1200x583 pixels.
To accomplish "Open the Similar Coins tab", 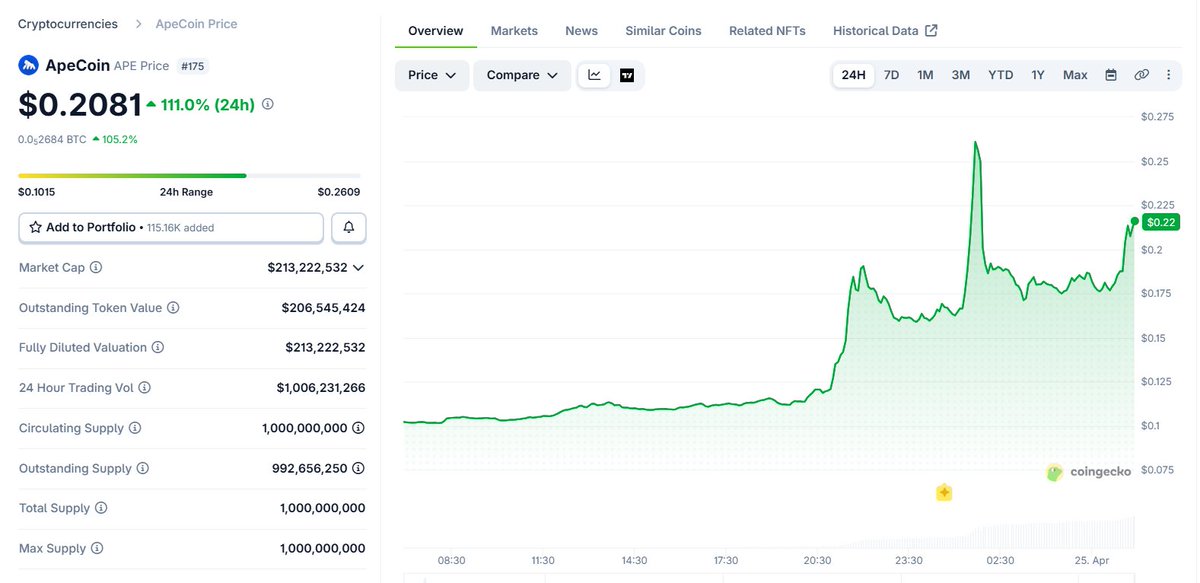I will 663,31.
